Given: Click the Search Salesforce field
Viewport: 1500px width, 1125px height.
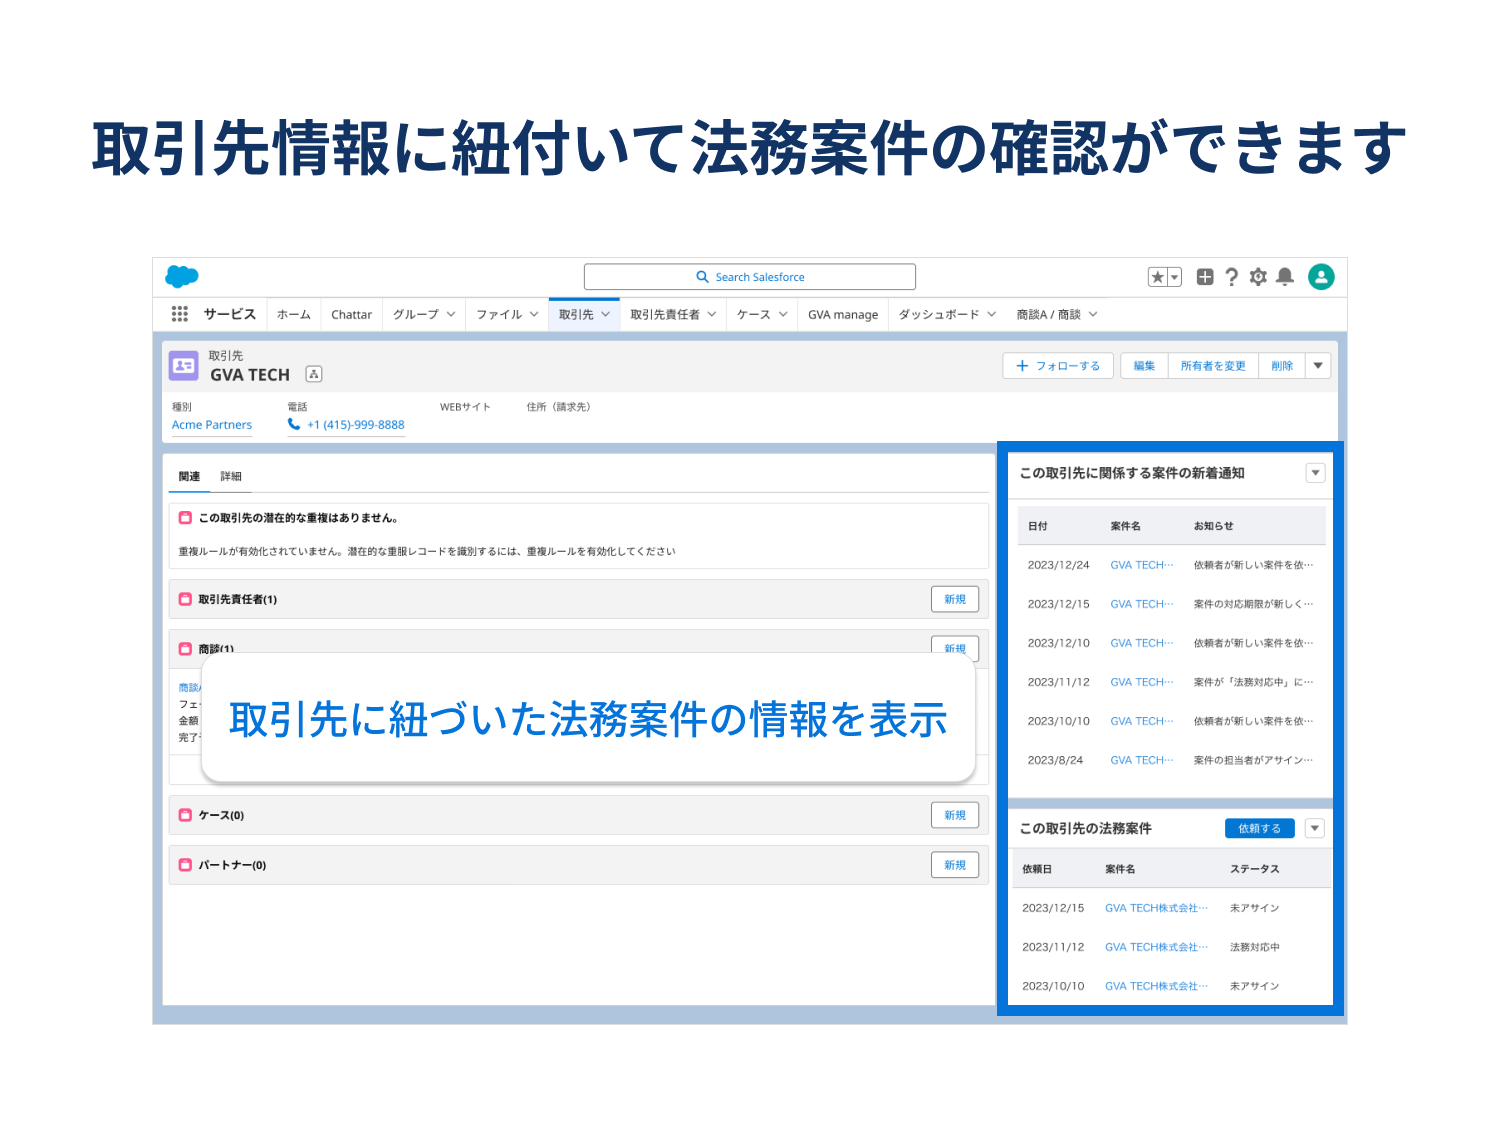Looking at the screenshot, I should [x=750, y=277].
